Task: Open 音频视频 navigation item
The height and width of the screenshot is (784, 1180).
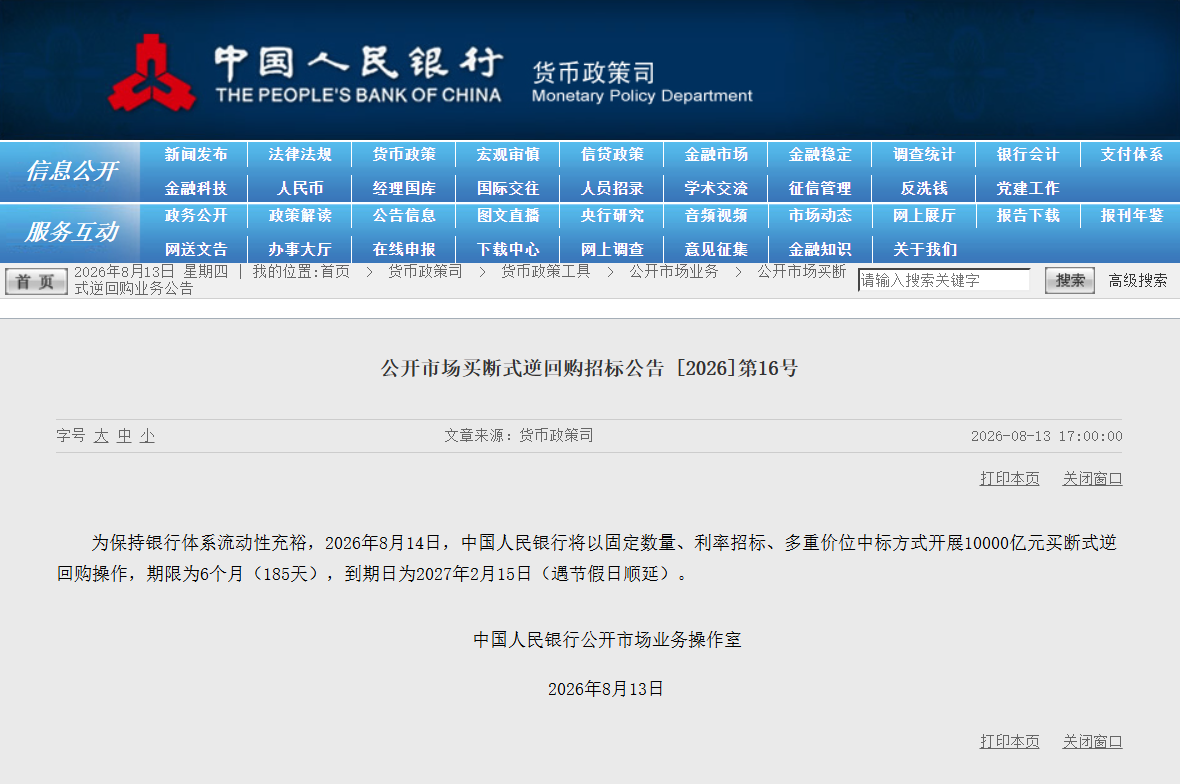Action: [716, 215]
